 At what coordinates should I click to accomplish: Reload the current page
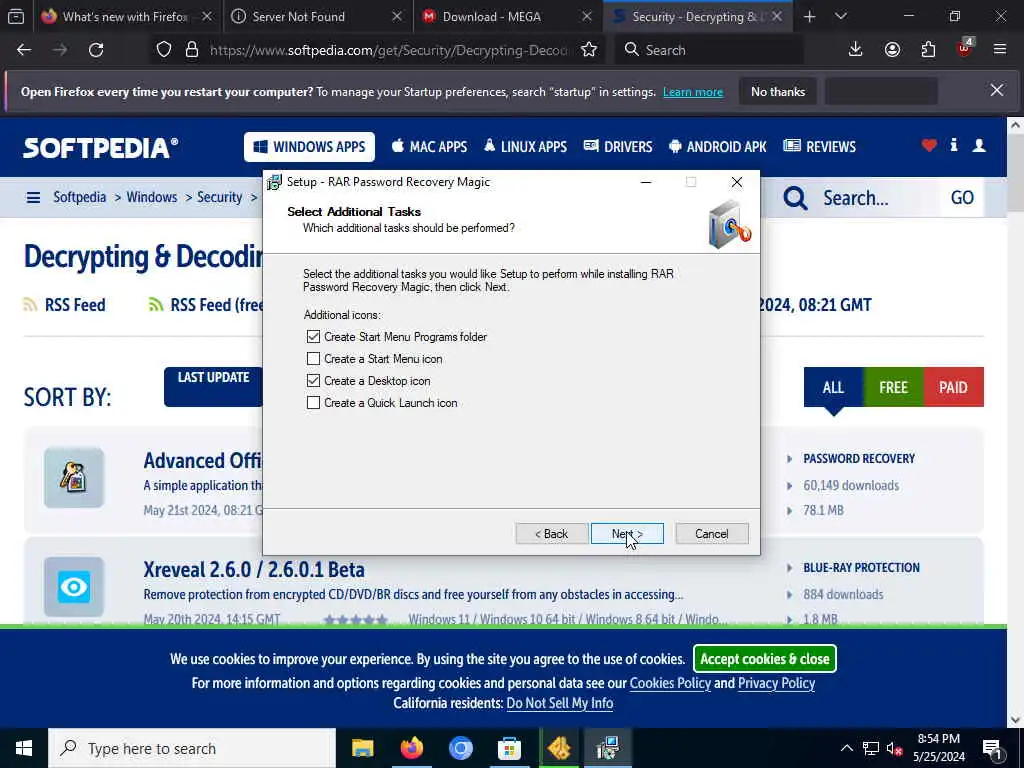tap(96, 50)
